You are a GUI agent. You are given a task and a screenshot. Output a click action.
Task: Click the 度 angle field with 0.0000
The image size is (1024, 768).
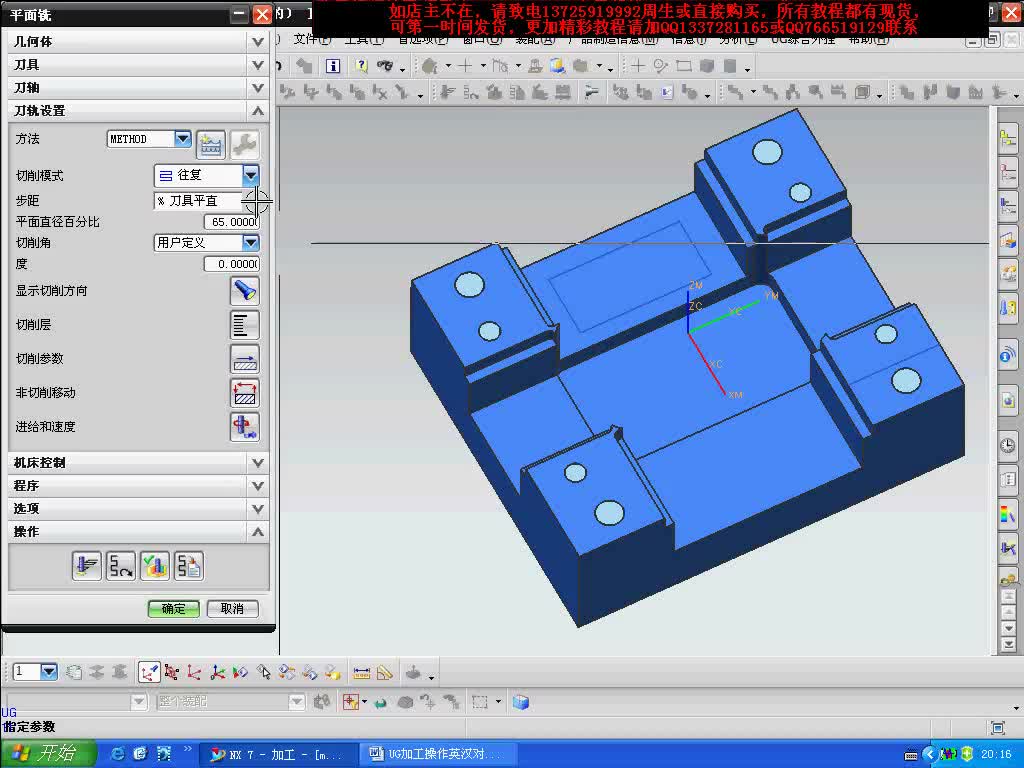[232, 264]
